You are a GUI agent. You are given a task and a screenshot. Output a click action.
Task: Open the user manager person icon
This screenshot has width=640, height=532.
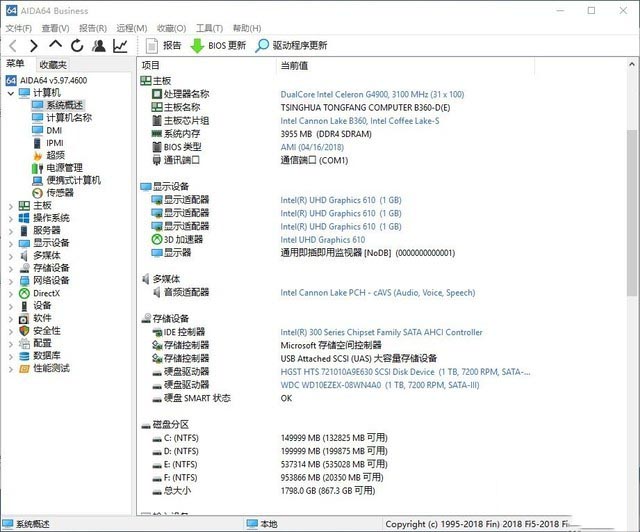click(x=98, y=45)
